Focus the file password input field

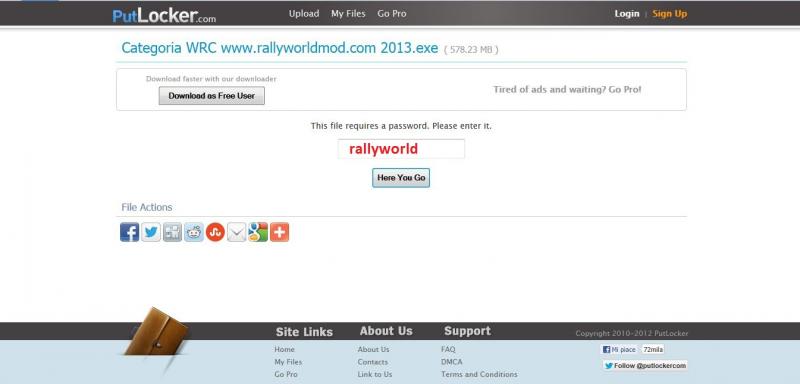click(402, 149)
